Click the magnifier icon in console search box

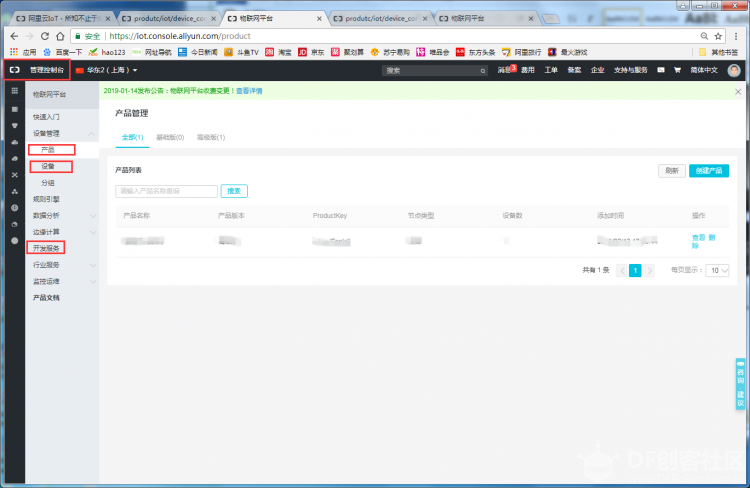coord(483,71)
